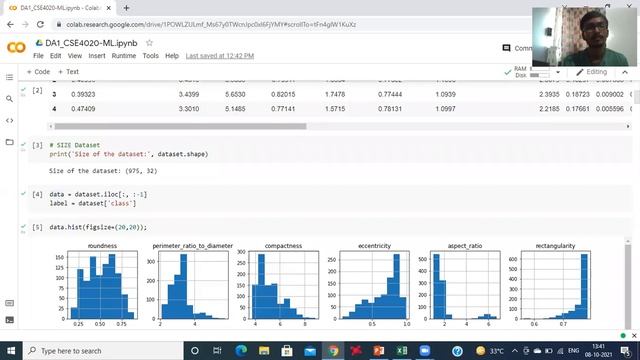Open PowerPoint from taskbar
The height and width of the screenshot is (360, 640).
point(379,351)
